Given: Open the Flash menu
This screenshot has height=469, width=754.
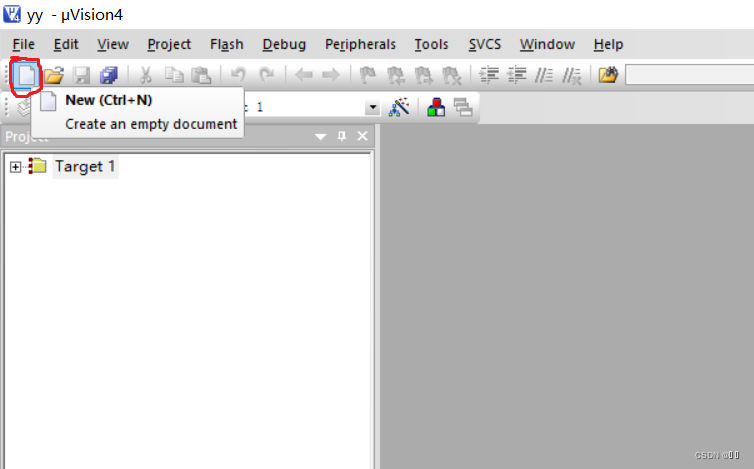Looking at the screenshot, I should (226, 44).
